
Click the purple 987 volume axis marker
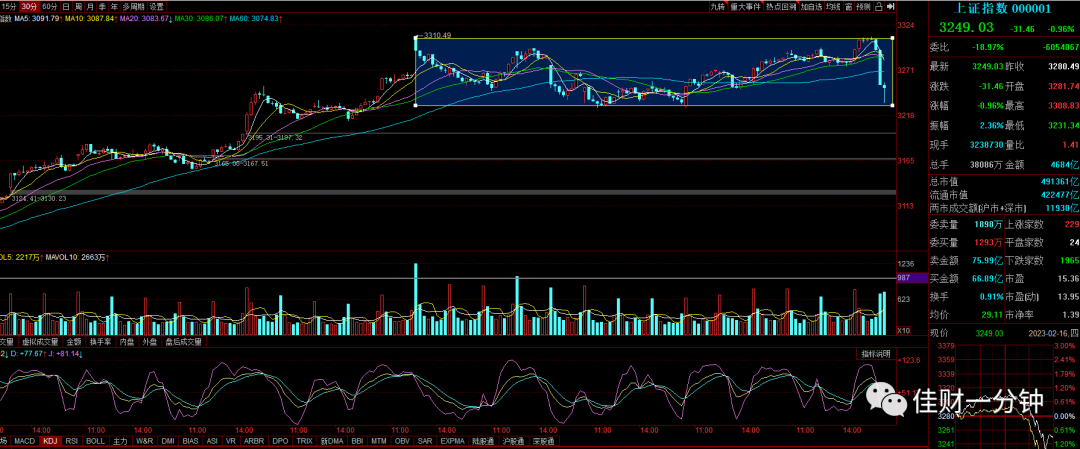pos(911,277)
